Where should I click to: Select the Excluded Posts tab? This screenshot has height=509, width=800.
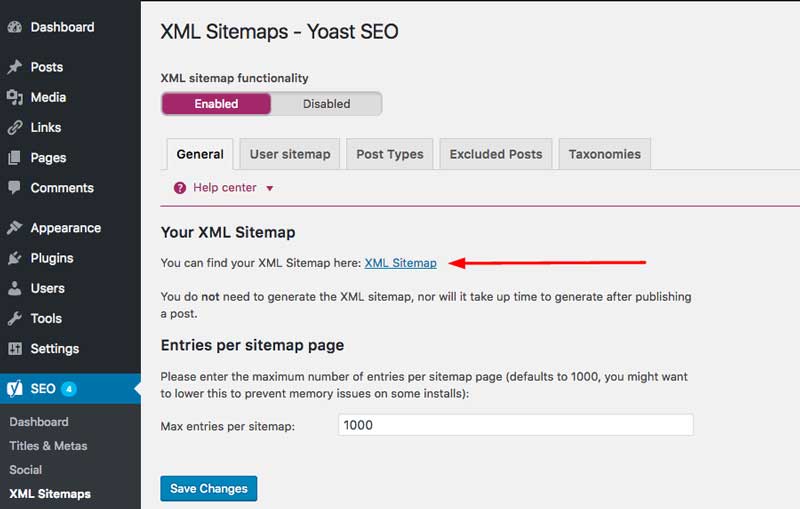[496, 154]
